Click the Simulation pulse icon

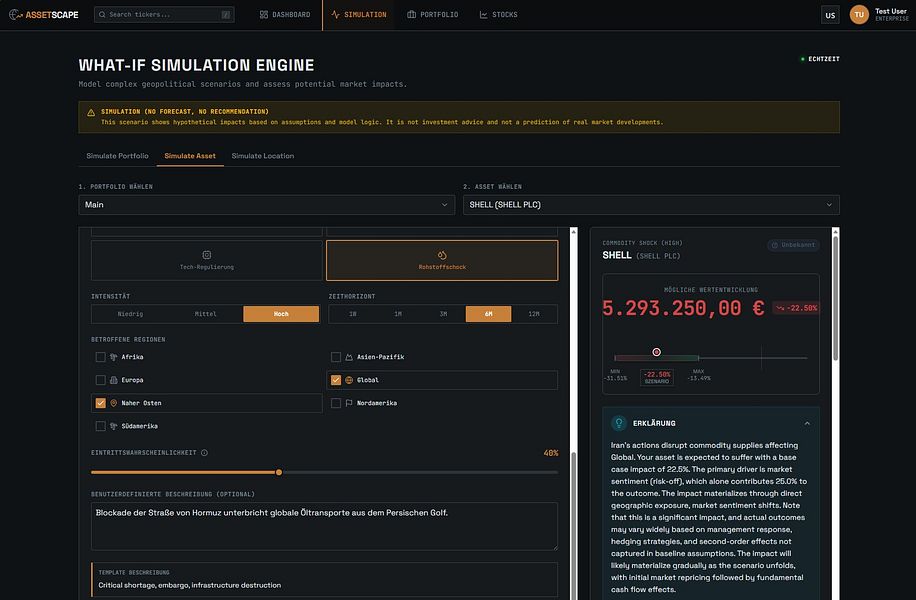click(x=335, y=15)
